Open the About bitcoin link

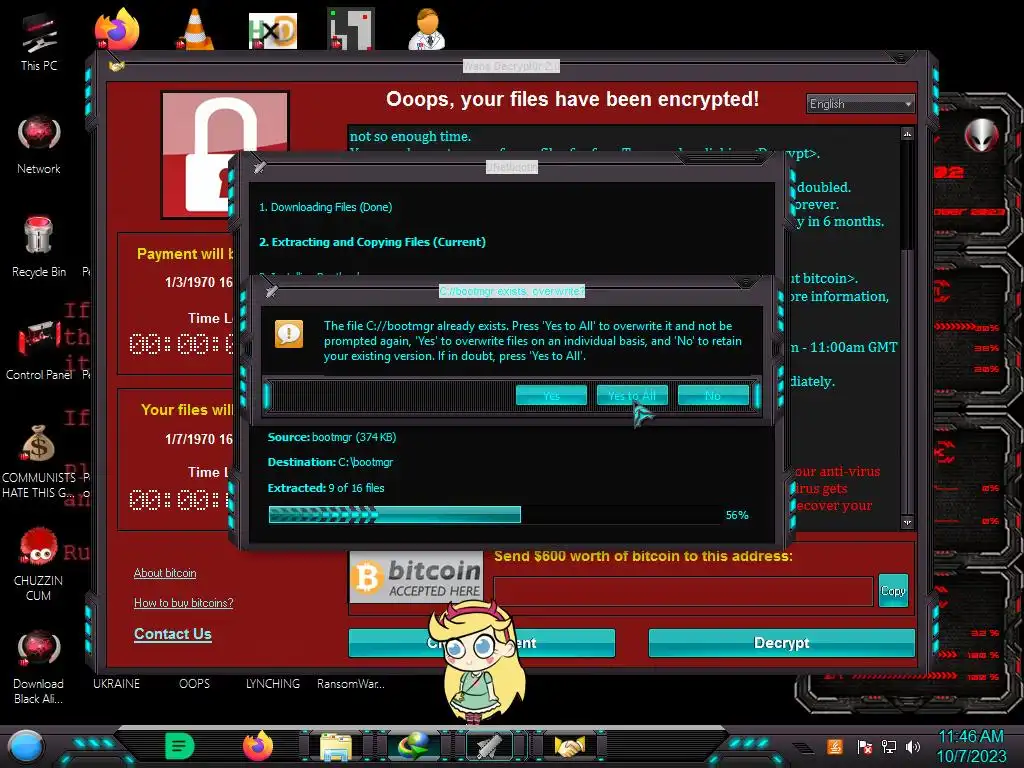(165, 573)
